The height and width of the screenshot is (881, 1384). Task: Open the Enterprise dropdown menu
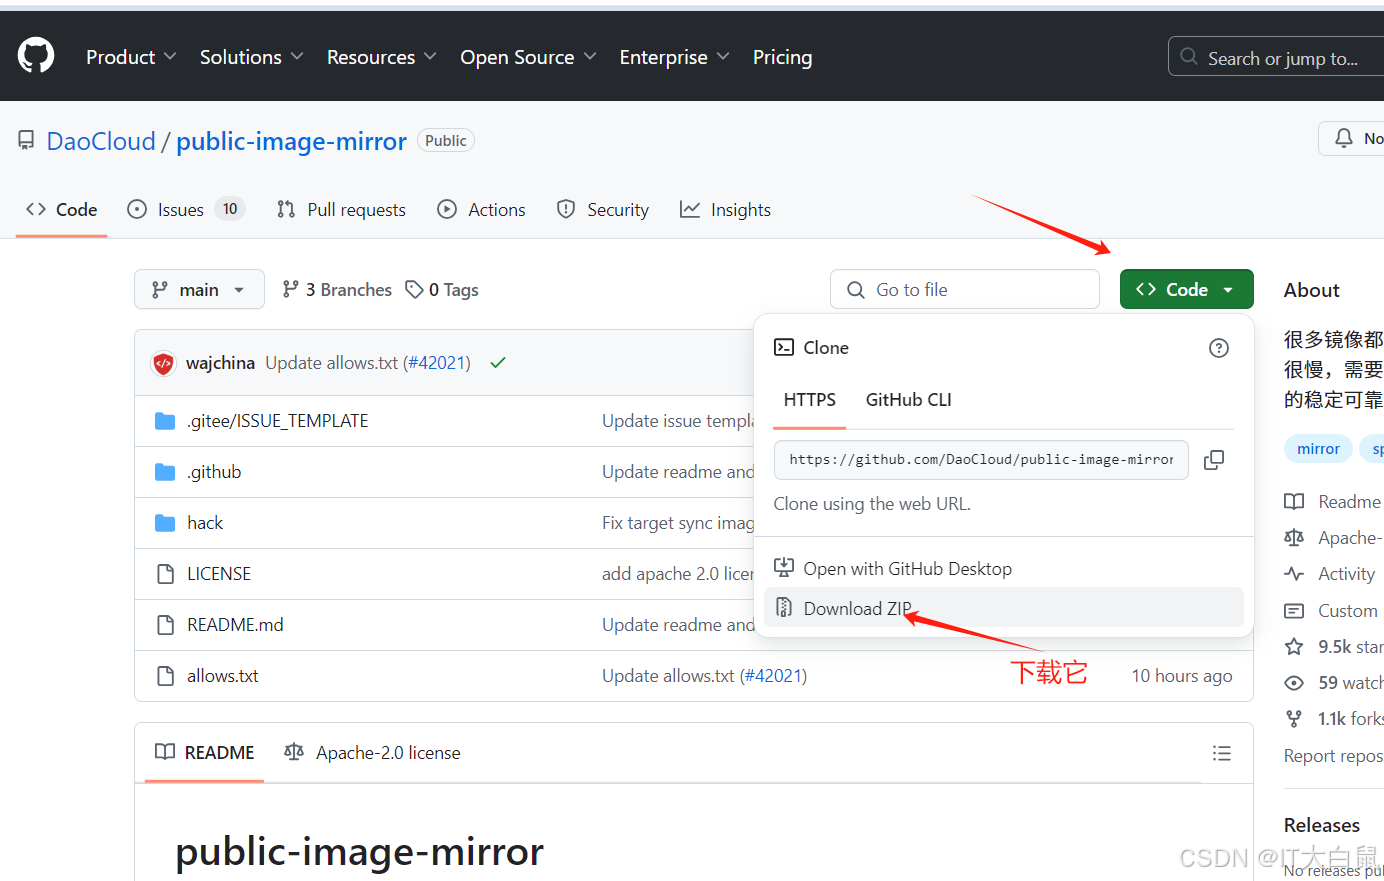click(x=674, y=57)
